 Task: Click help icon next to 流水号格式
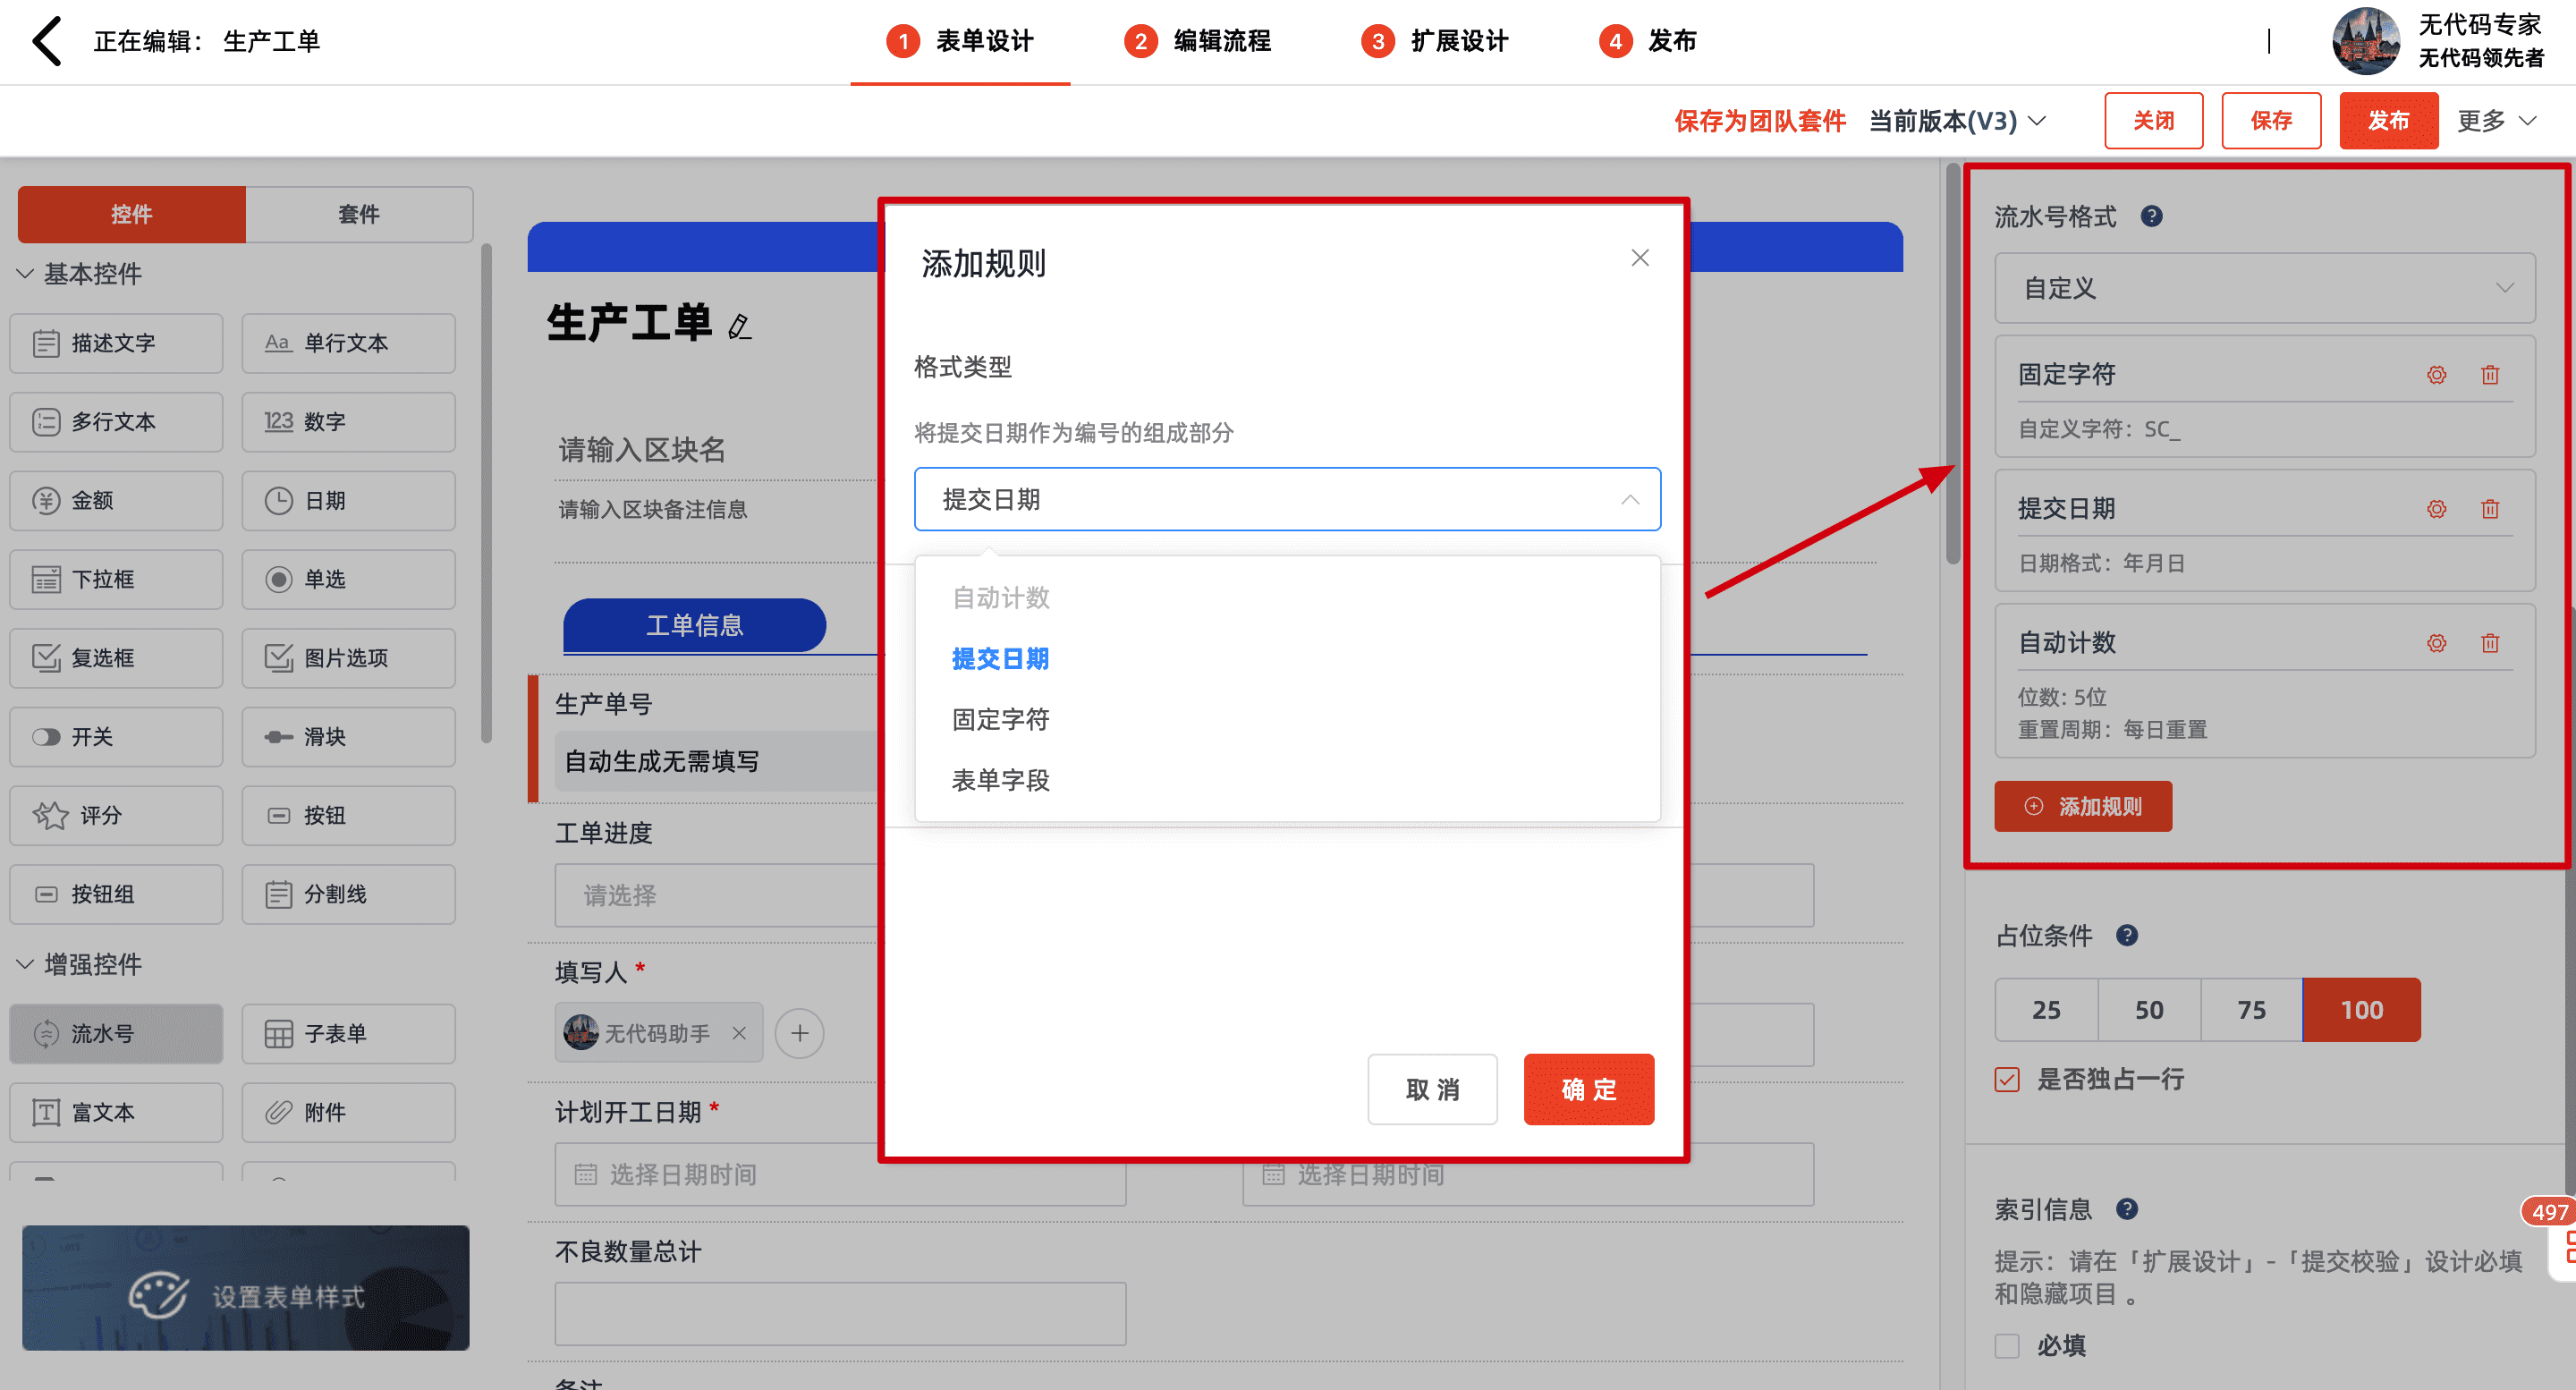pos(2151,216)
